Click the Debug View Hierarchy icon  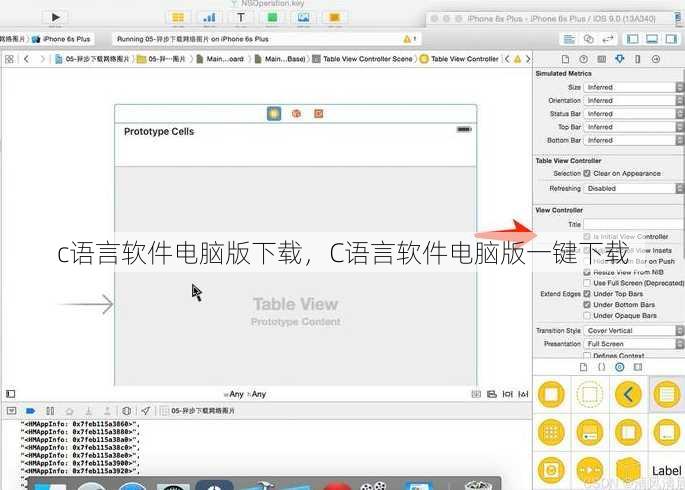coord(127,411)
